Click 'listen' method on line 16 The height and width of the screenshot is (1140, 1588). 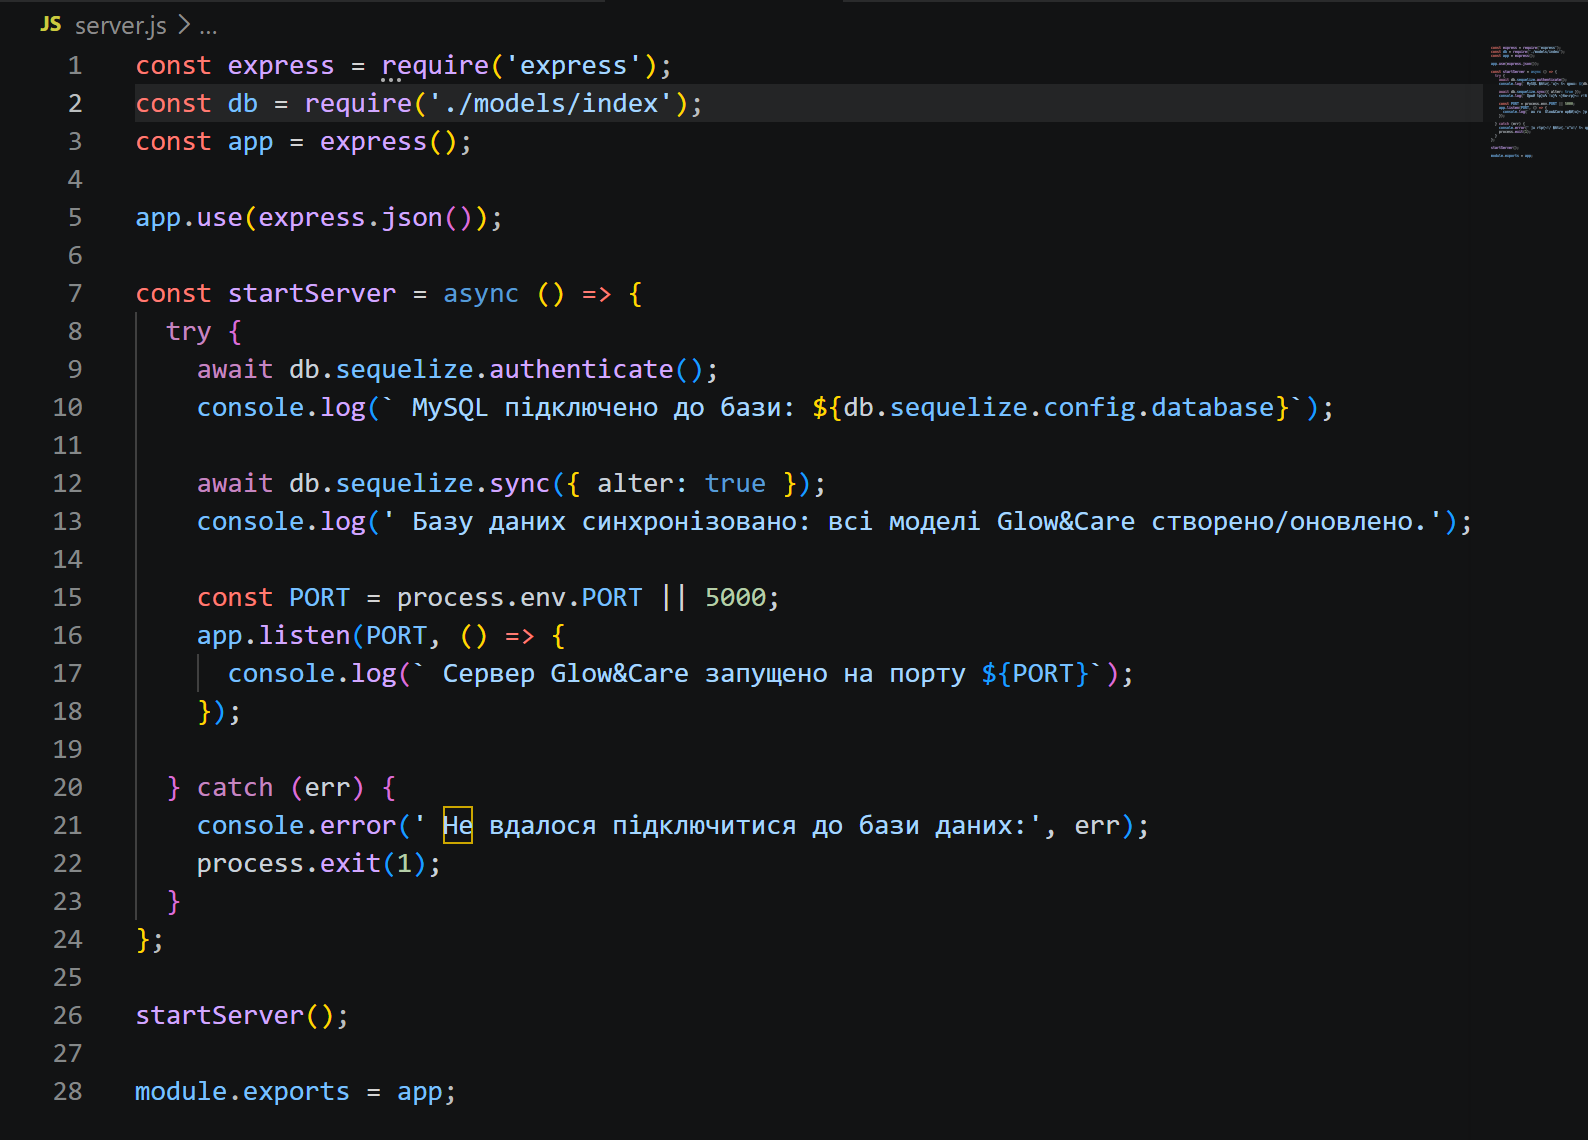click(304, 635)
